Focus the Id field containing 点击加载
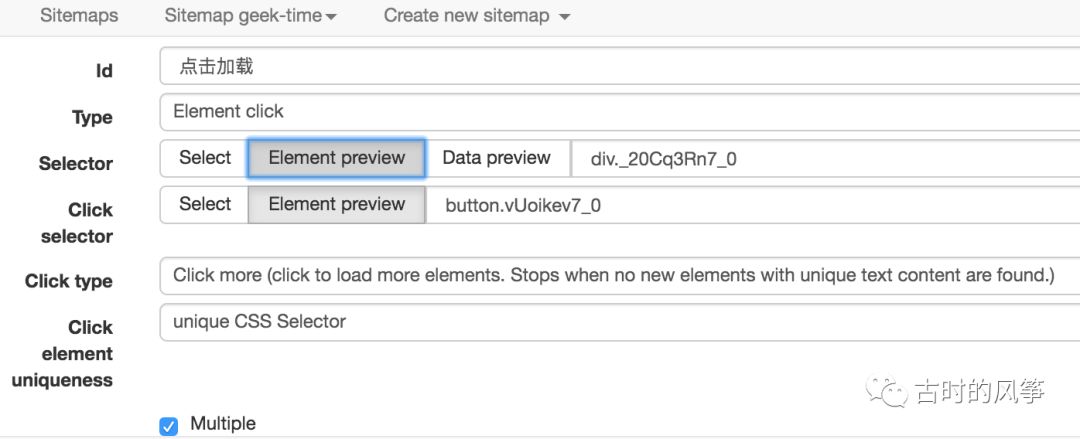 (x=620, y=66)
